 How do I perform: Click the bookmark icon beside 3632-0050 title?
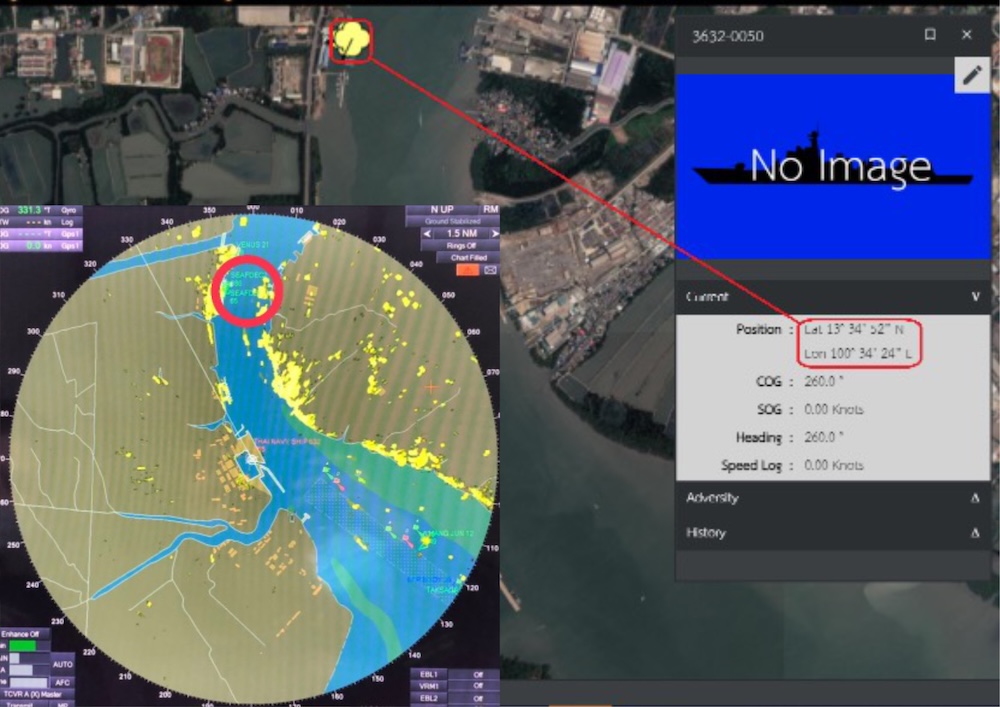[930, 35]
